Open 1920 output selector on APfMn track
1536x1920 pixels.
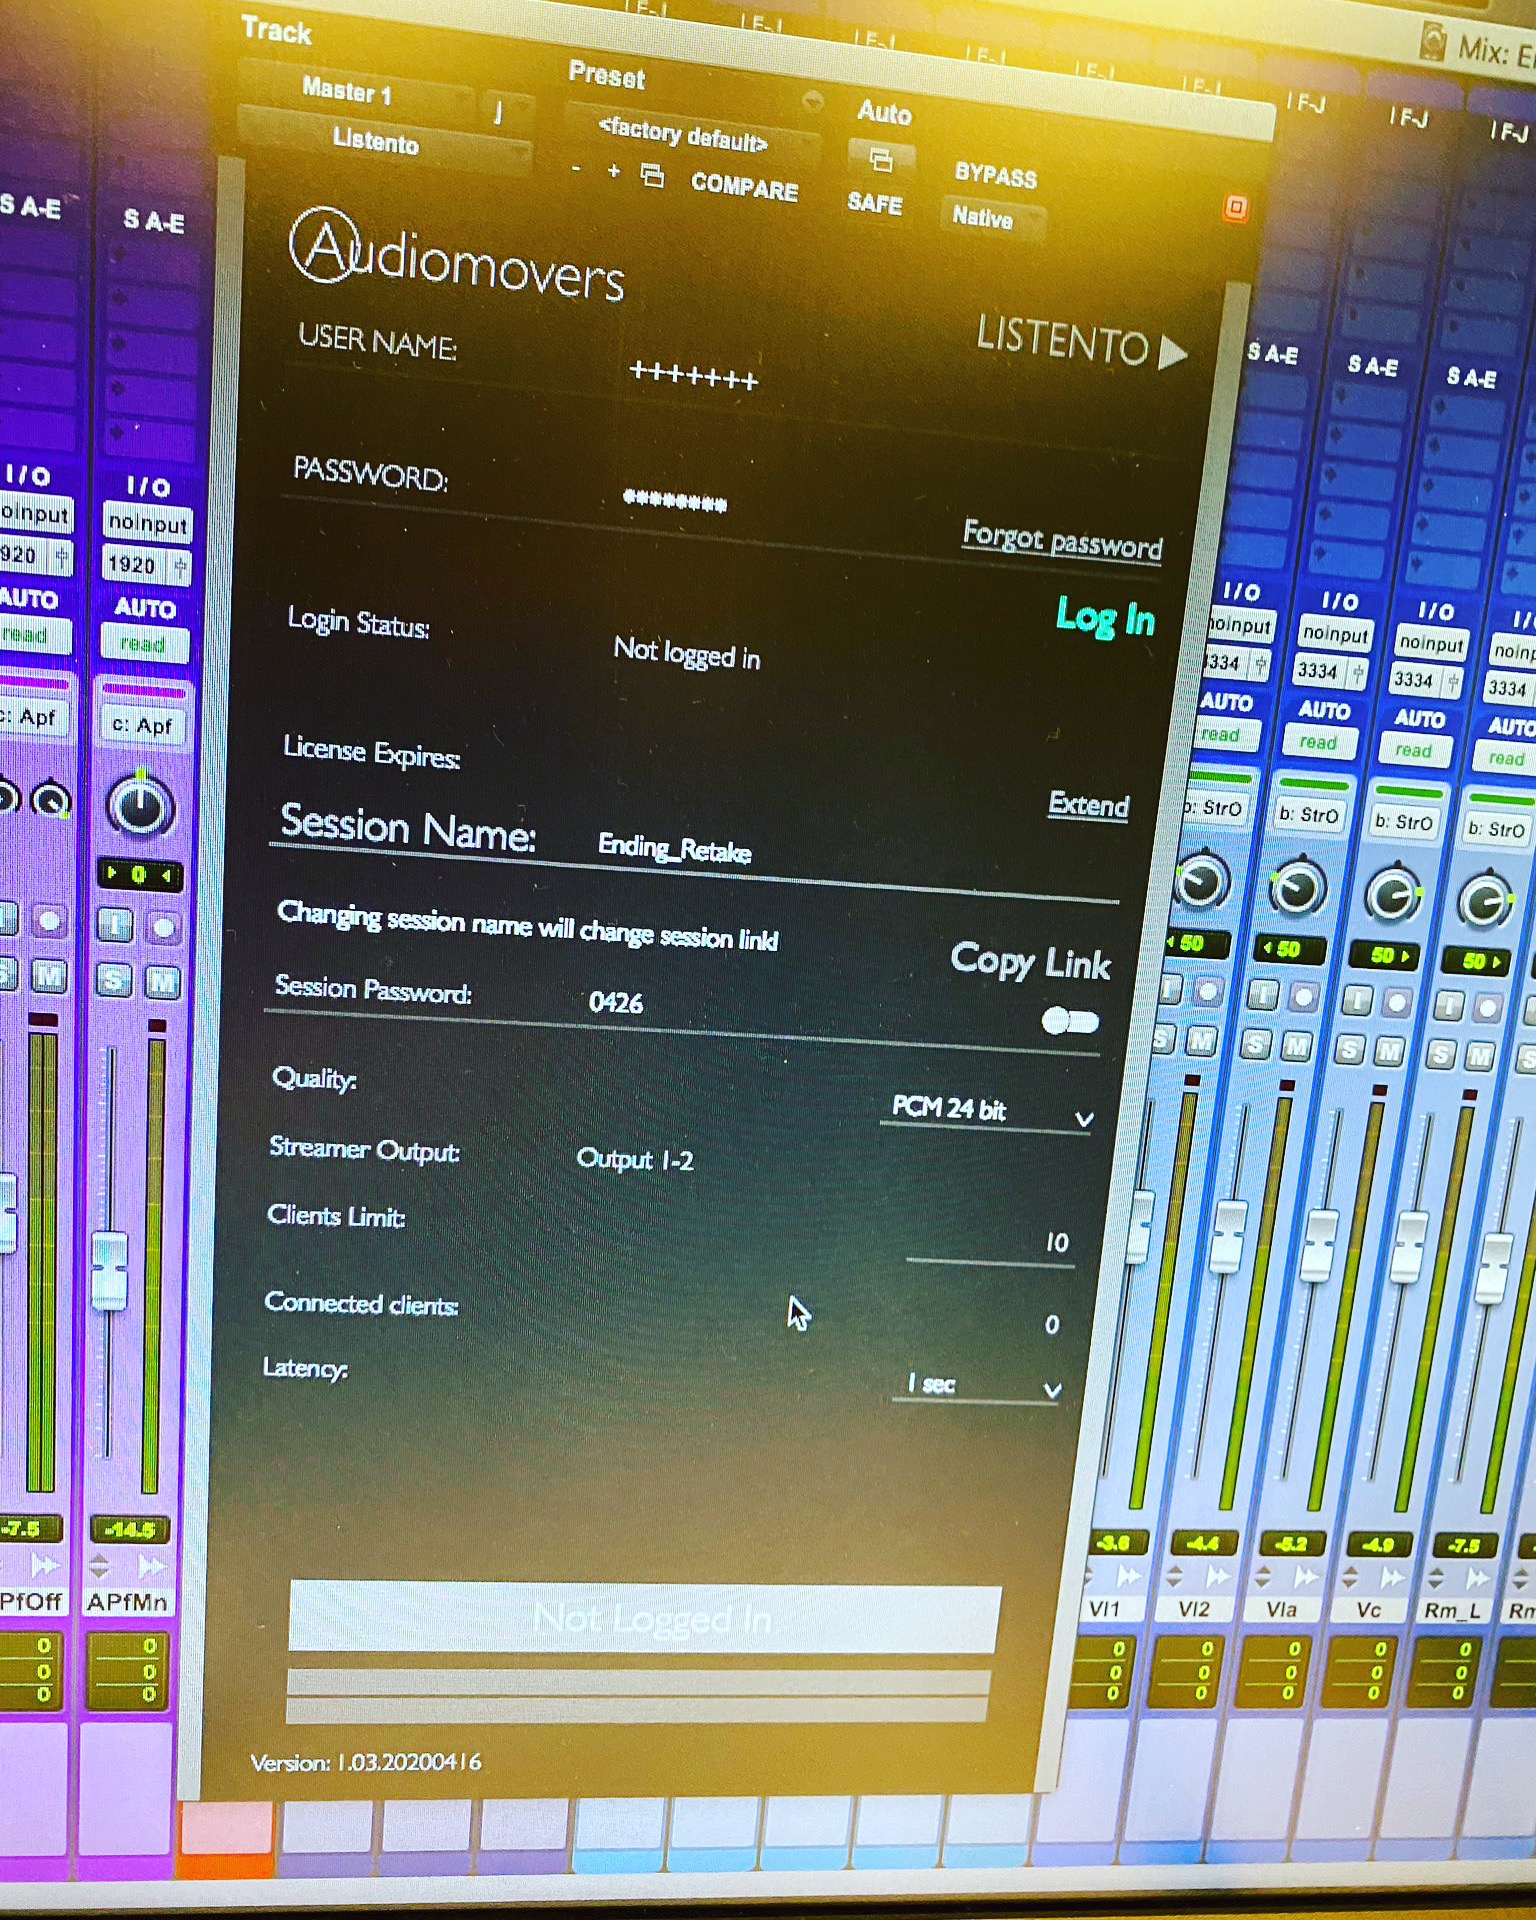click(147, 565)
